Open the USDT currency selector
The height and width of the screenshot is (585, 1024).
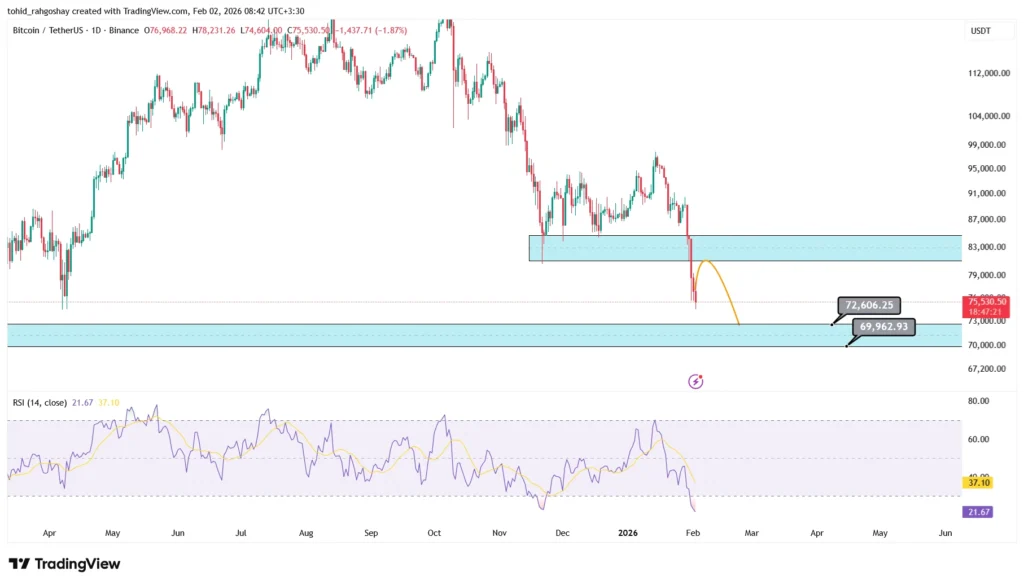(x=980, y=31)
